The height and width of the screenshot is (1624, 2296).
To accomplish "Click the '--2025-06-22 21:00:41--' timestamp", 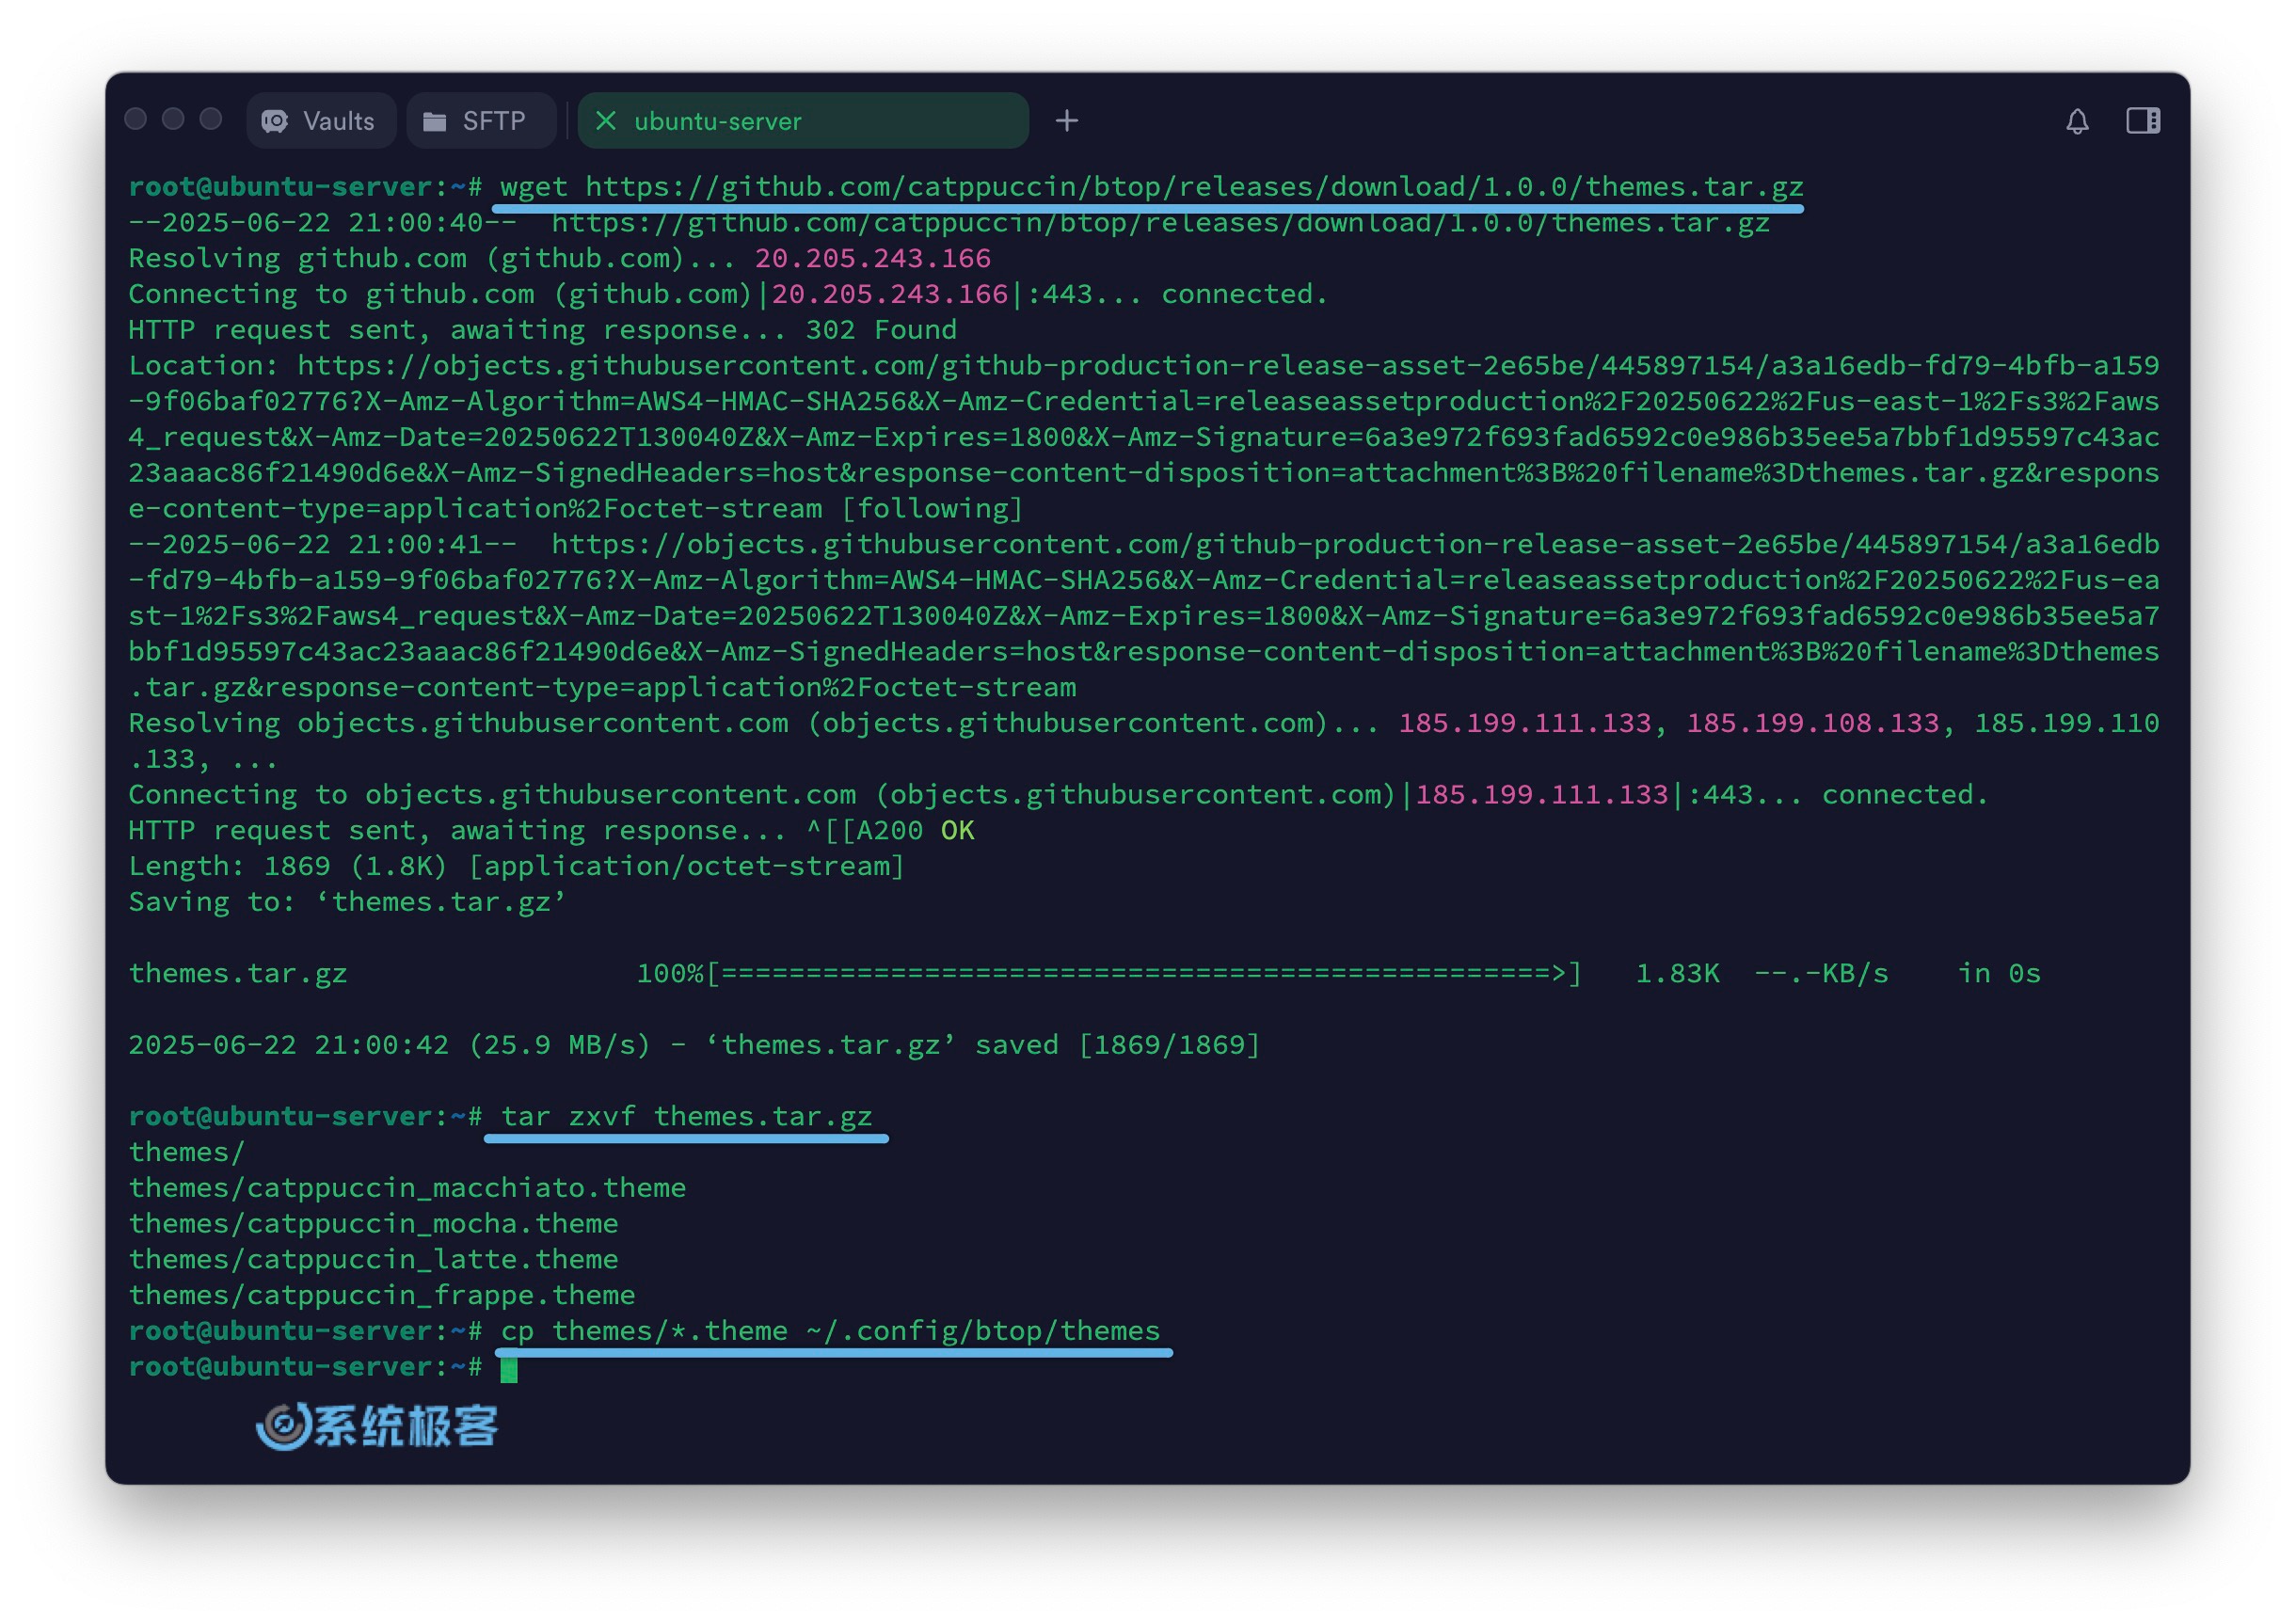I will (323, 544).
